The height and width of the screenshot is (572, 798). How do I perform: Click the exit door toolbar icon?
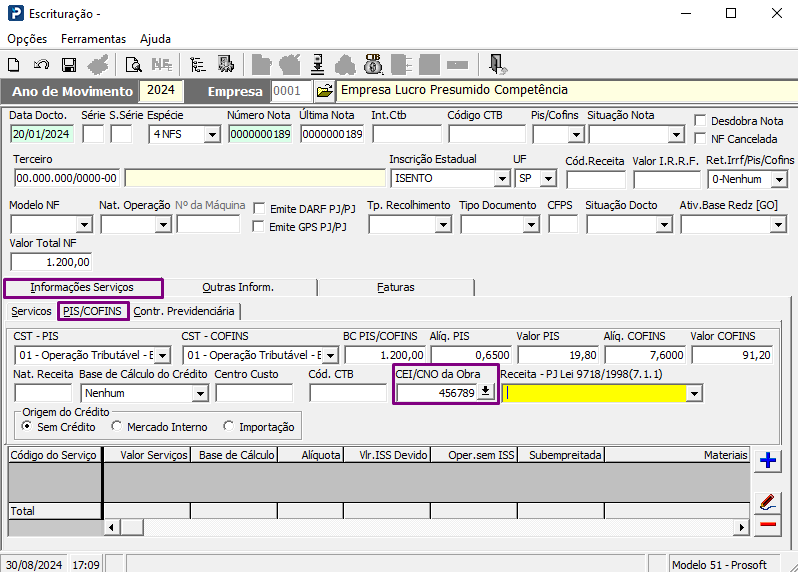pyautogui.click(x=496, y=64)
